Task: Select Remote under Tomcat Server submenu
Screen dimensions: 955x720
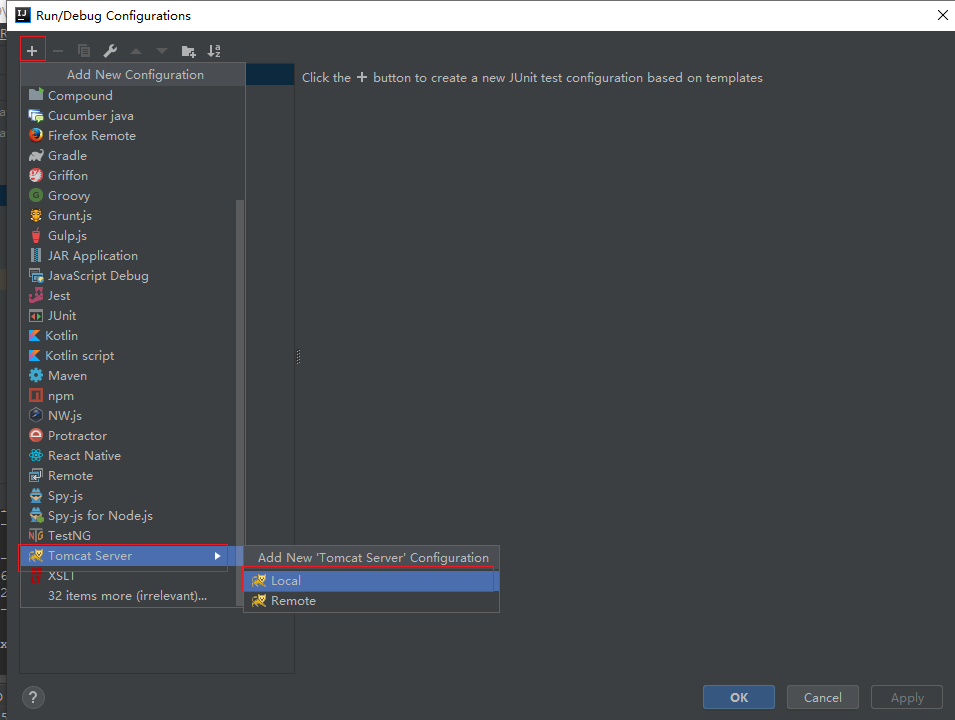Action: pos(292,601)
